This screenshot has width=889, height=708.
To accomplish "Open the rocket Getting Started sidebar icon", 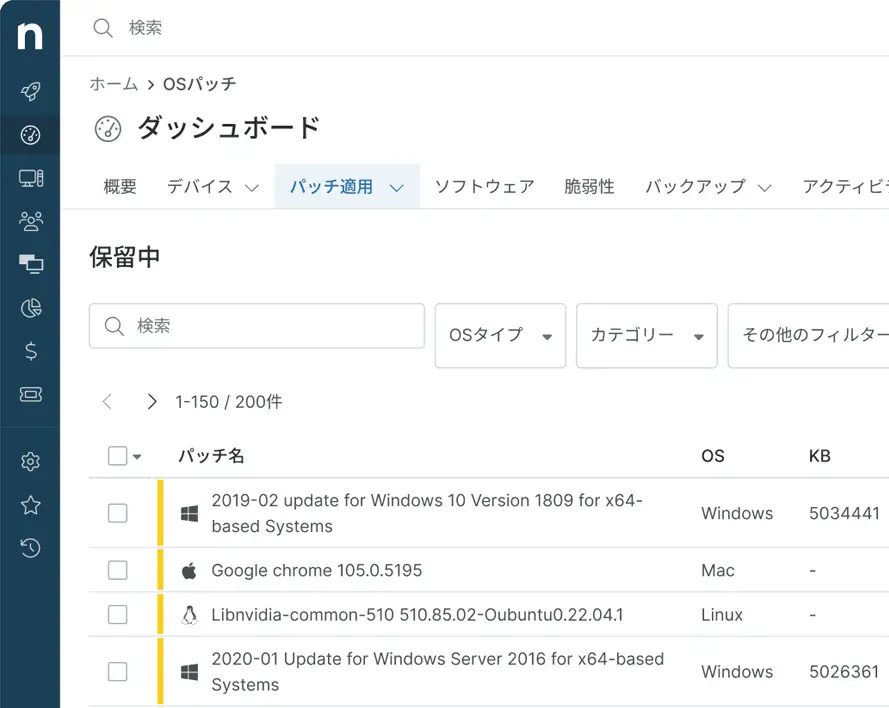I will point(30,91).
